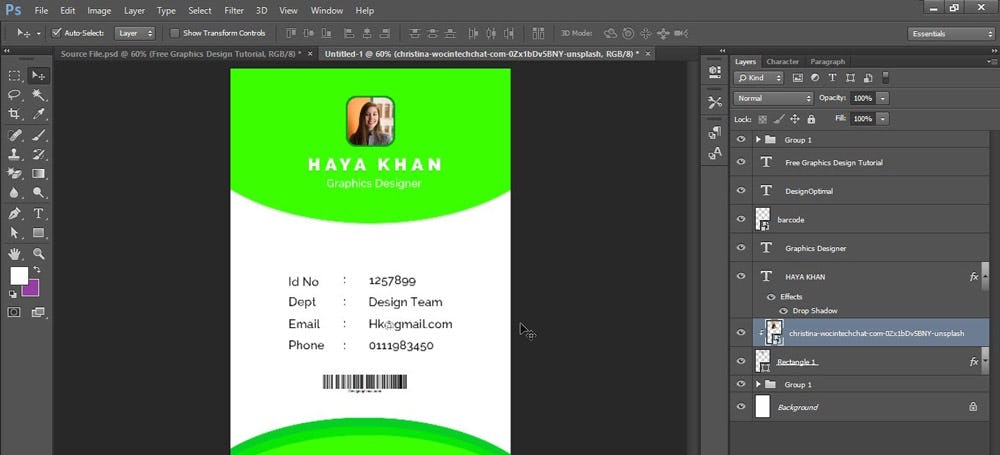This screenshot has width=1000, height=455.
Task: Select the Lasso tool
Action: (15, 95)
